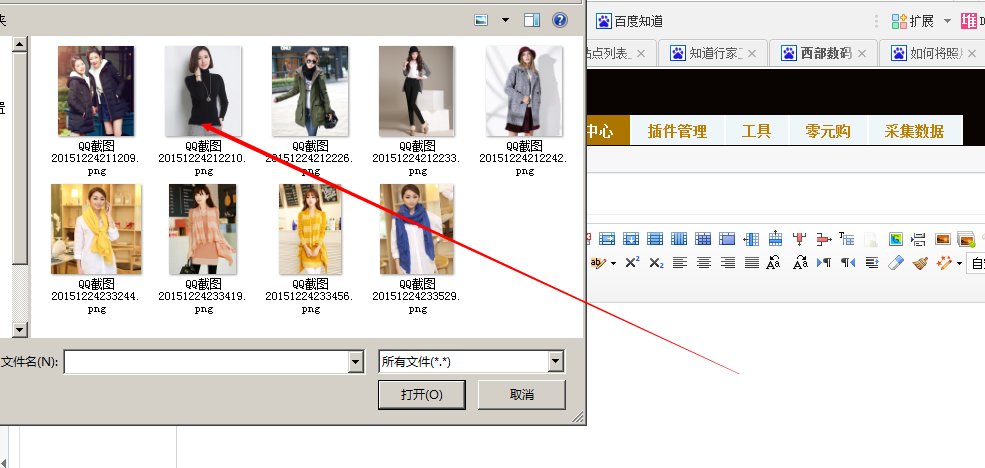This screenshot has width=985, height=468.
Task: Click the insert single image icon
Action: pyautogui.click(x=942, y=239)
